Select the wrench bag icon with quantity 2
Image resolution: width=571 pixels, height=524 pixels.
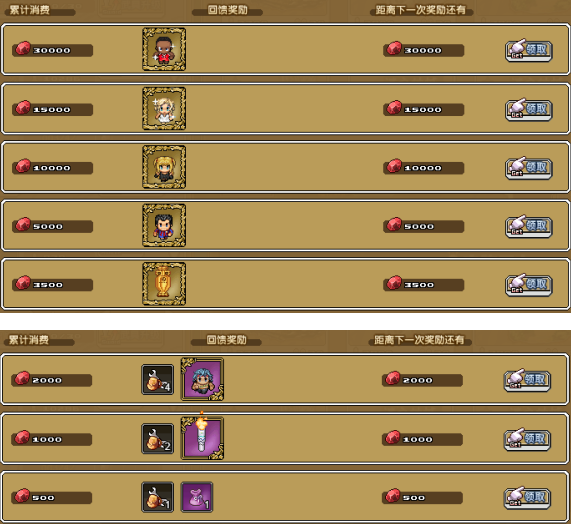coord(158,438)
